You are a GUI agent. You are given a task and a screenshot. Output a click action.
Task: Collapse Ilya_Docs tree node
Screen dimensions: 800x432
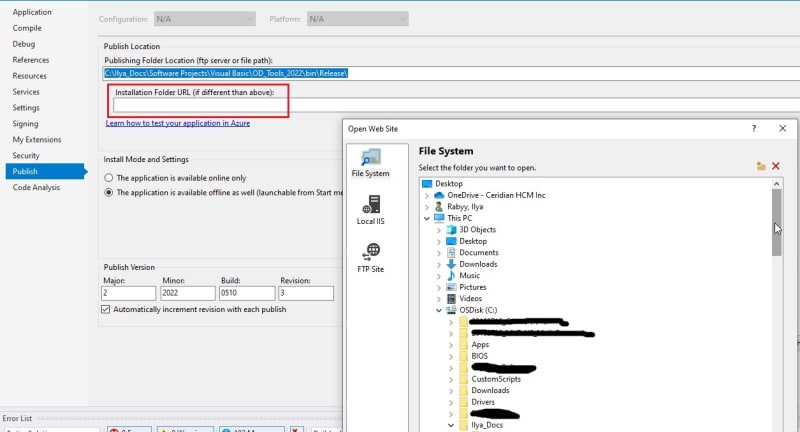[451, 425]
